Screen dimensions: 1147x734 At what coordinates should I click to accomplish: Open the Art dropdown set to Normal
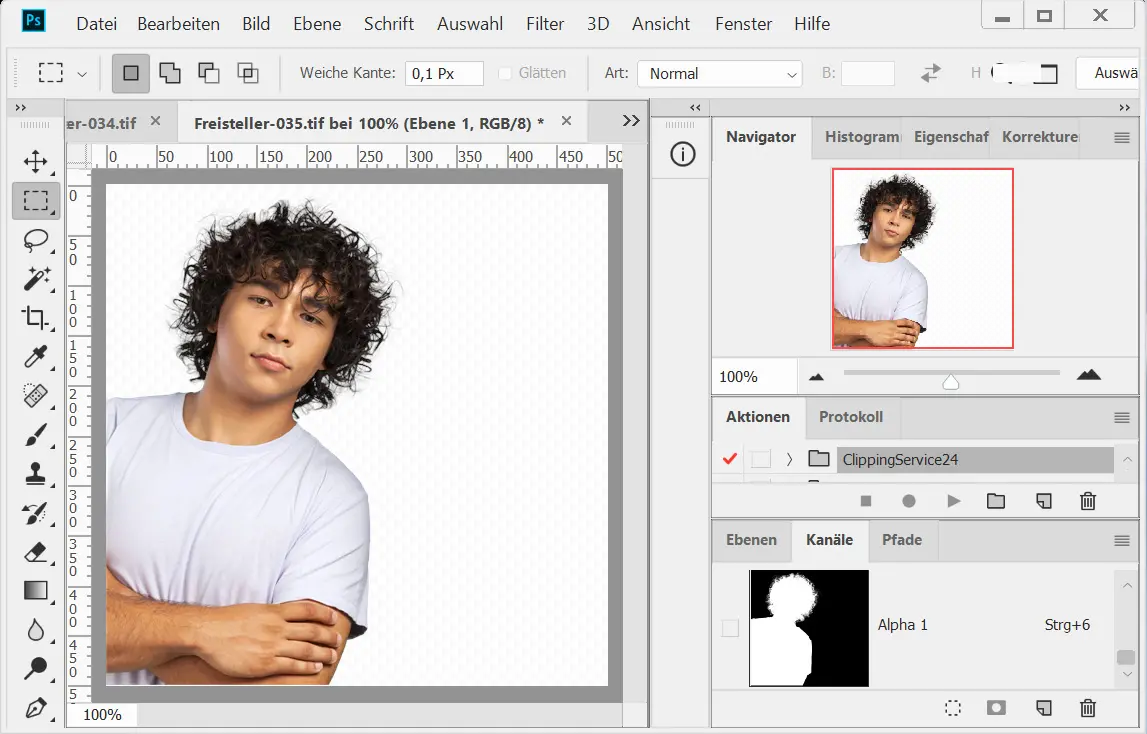719,74
